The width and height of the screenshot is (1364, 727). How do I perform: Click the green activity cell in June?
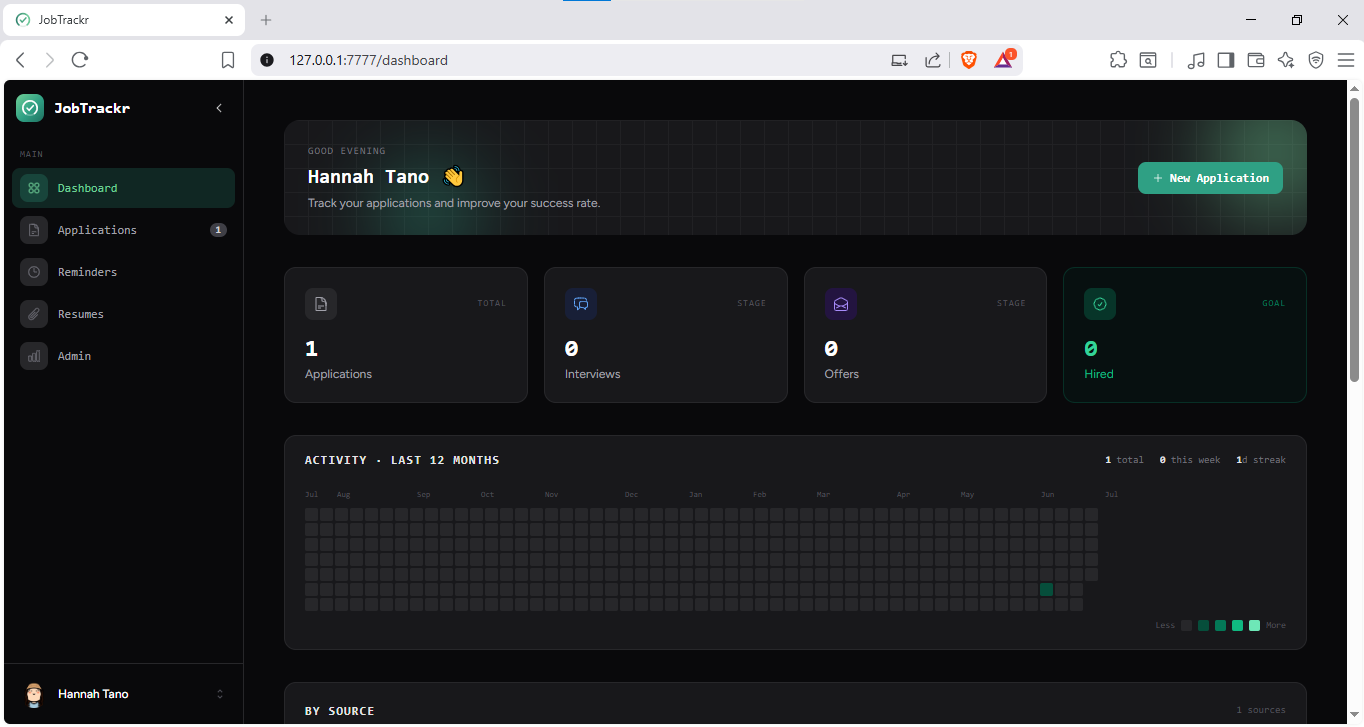(1047, 590)
